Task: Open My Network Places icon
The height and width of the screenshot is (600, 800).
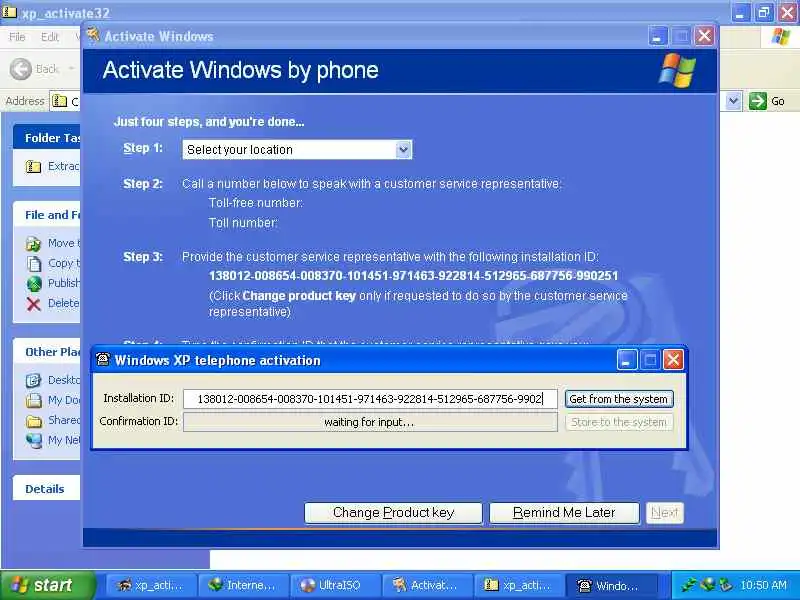Action: click(x=34, y=440)
